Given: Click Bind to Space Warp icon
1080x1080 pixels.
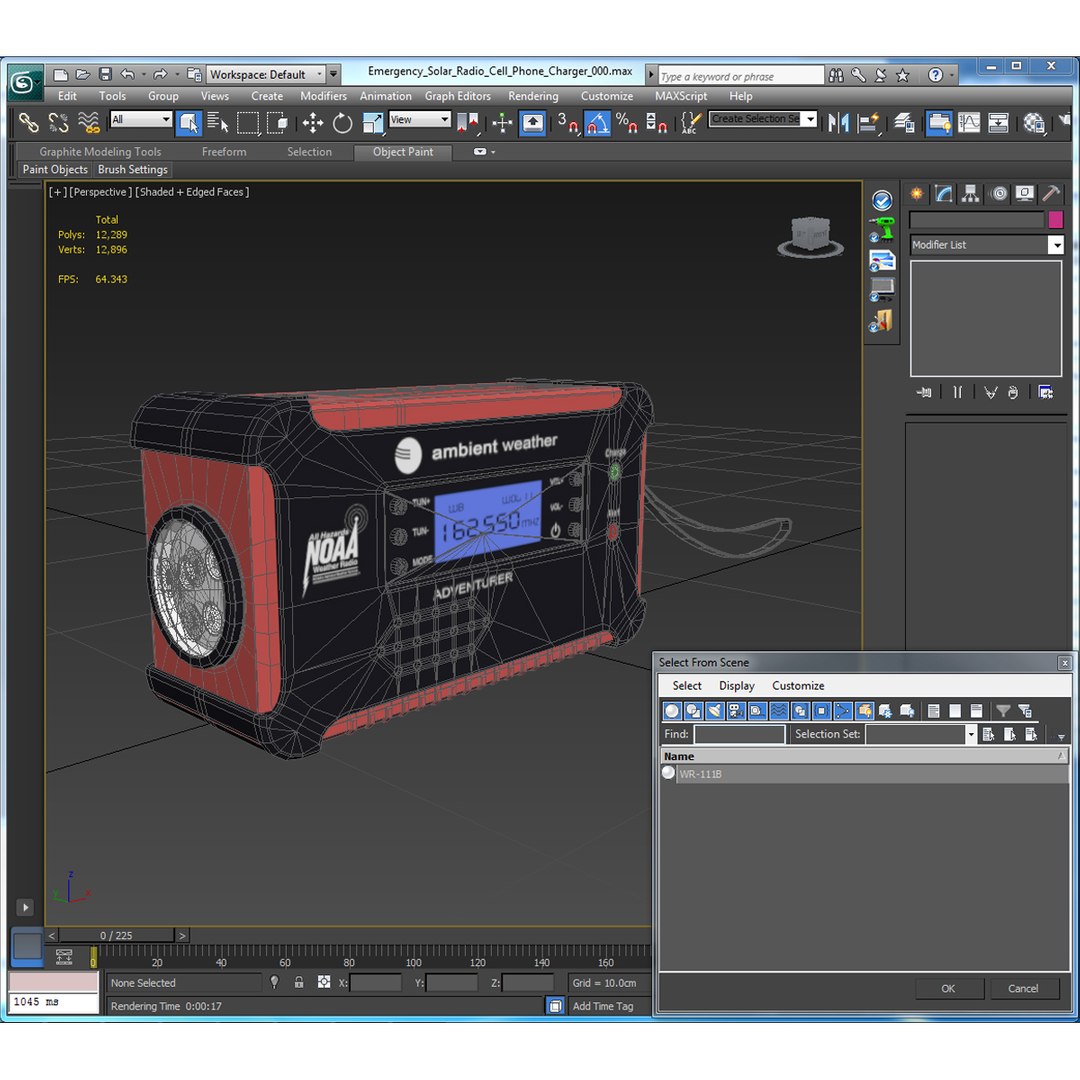Looking at the screenshot, I should pyautogui.click(x=89, y=123).
